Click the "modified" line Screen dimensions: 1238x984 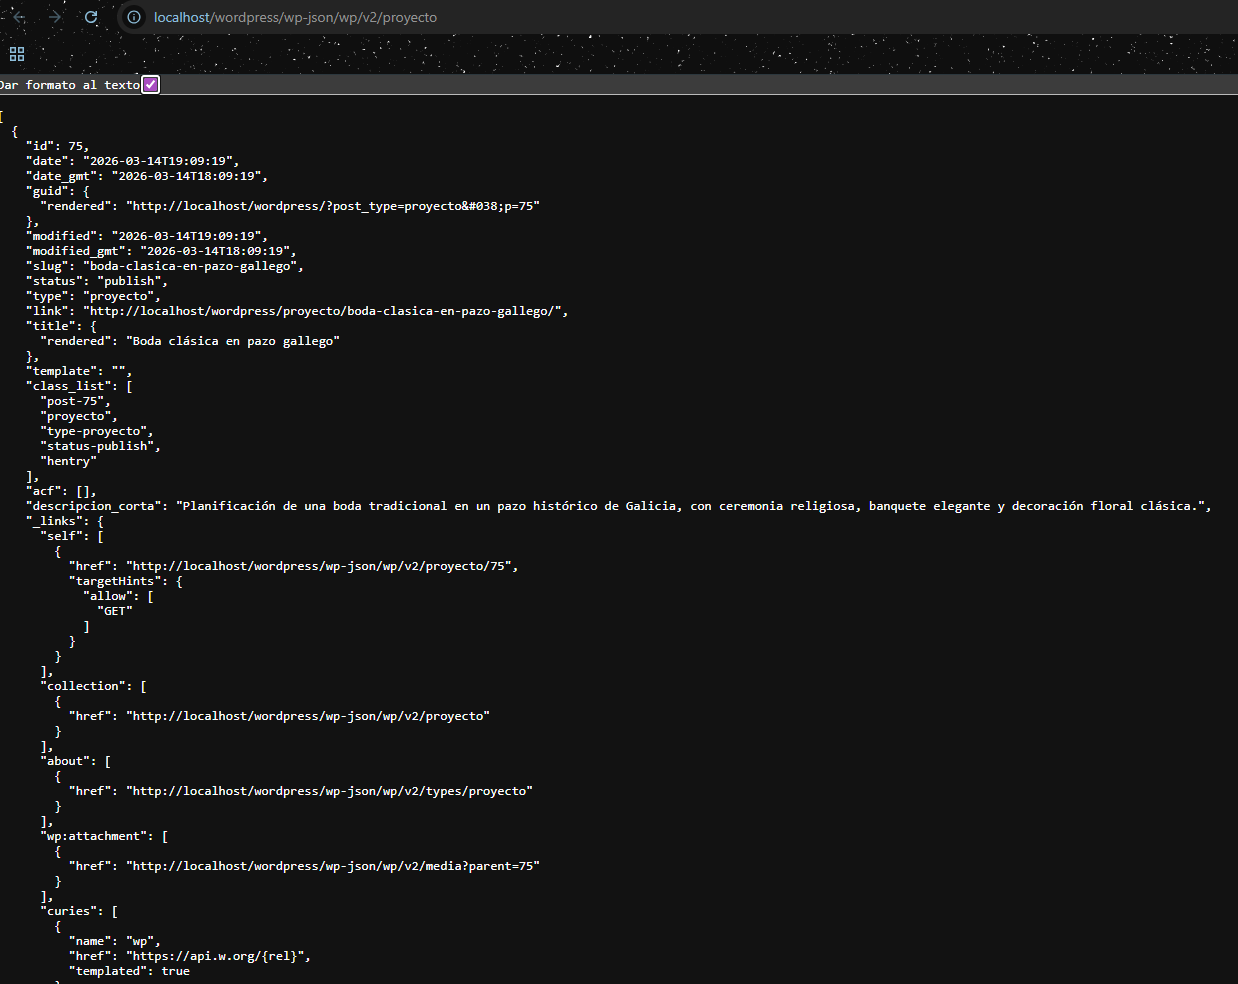pos(147,236)
